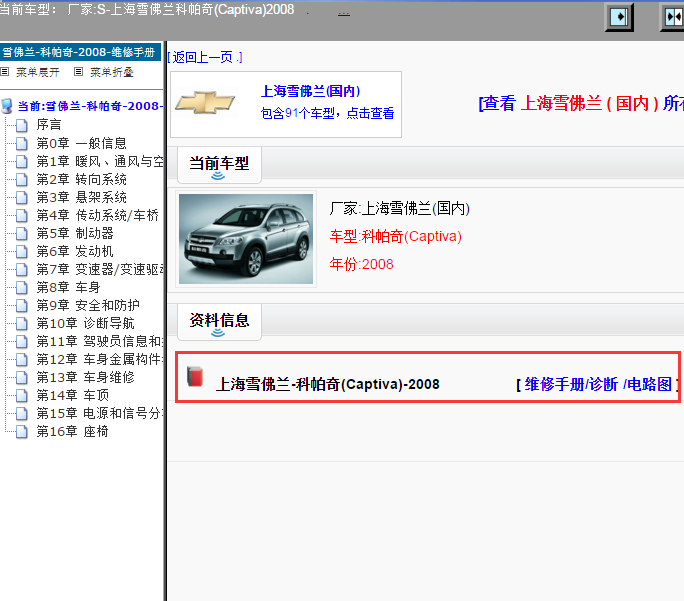
Task: Select root tree node 当前:雪佛兰-科帕奇-2008
Action: [x=90, y=106]
